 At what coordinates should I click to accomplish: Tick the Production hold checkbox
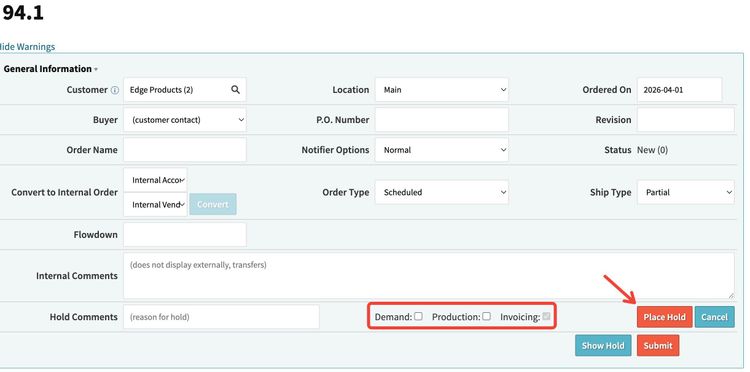[x=486, y=316]
